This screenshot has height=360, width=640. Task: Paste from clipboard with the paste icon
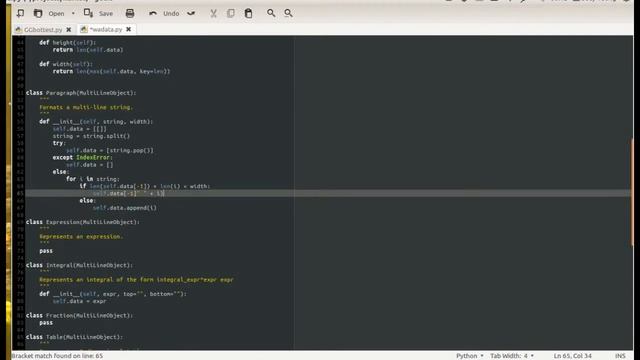click(x=248, y=13)
